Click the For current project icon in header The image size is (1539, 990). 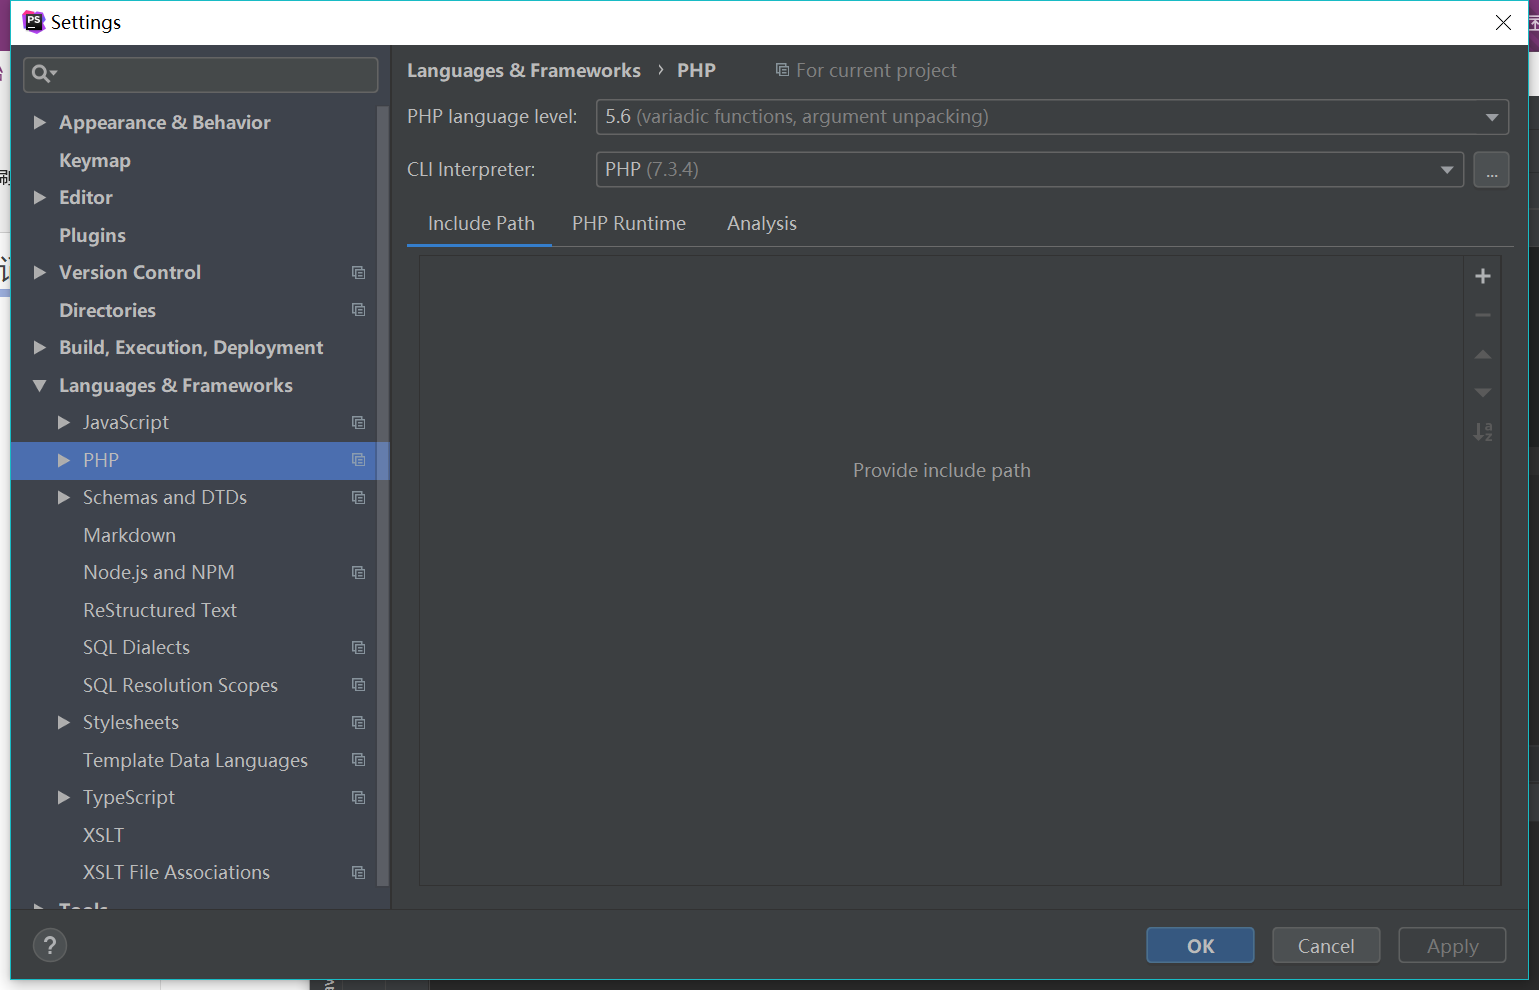782,70
